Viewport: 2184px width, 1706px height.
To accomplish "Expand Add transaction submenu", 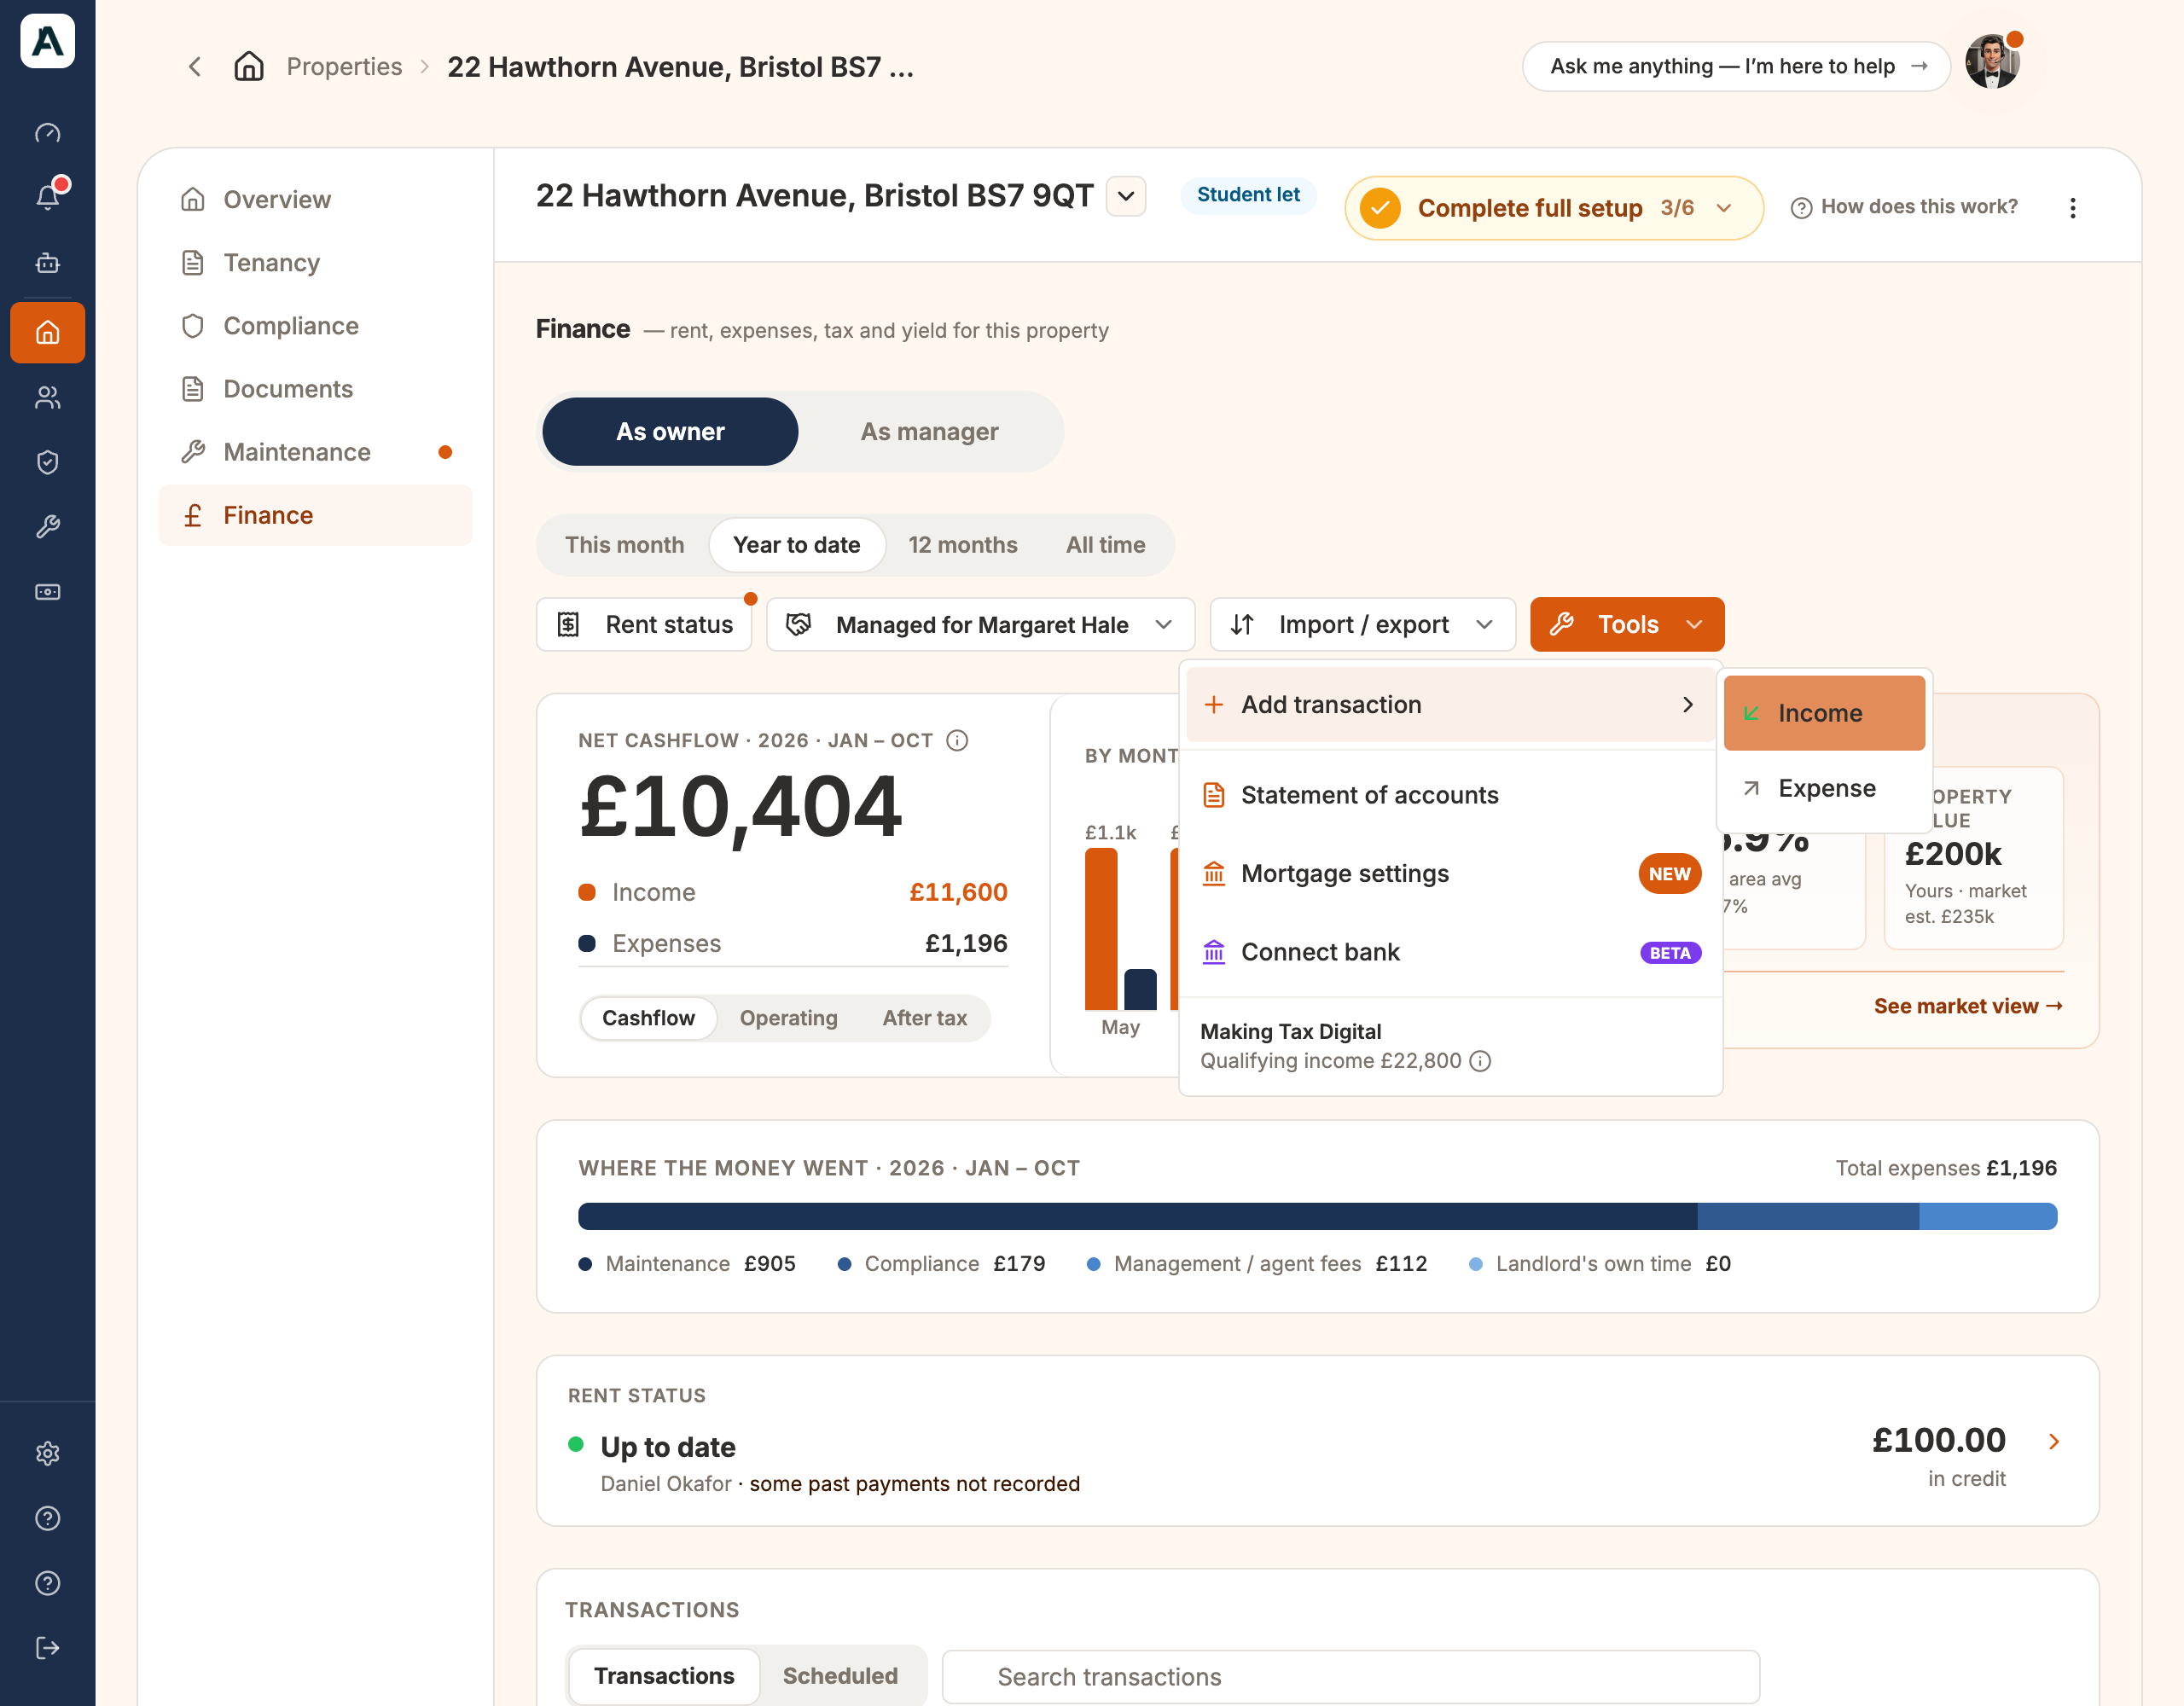I will click(1451, 705).
